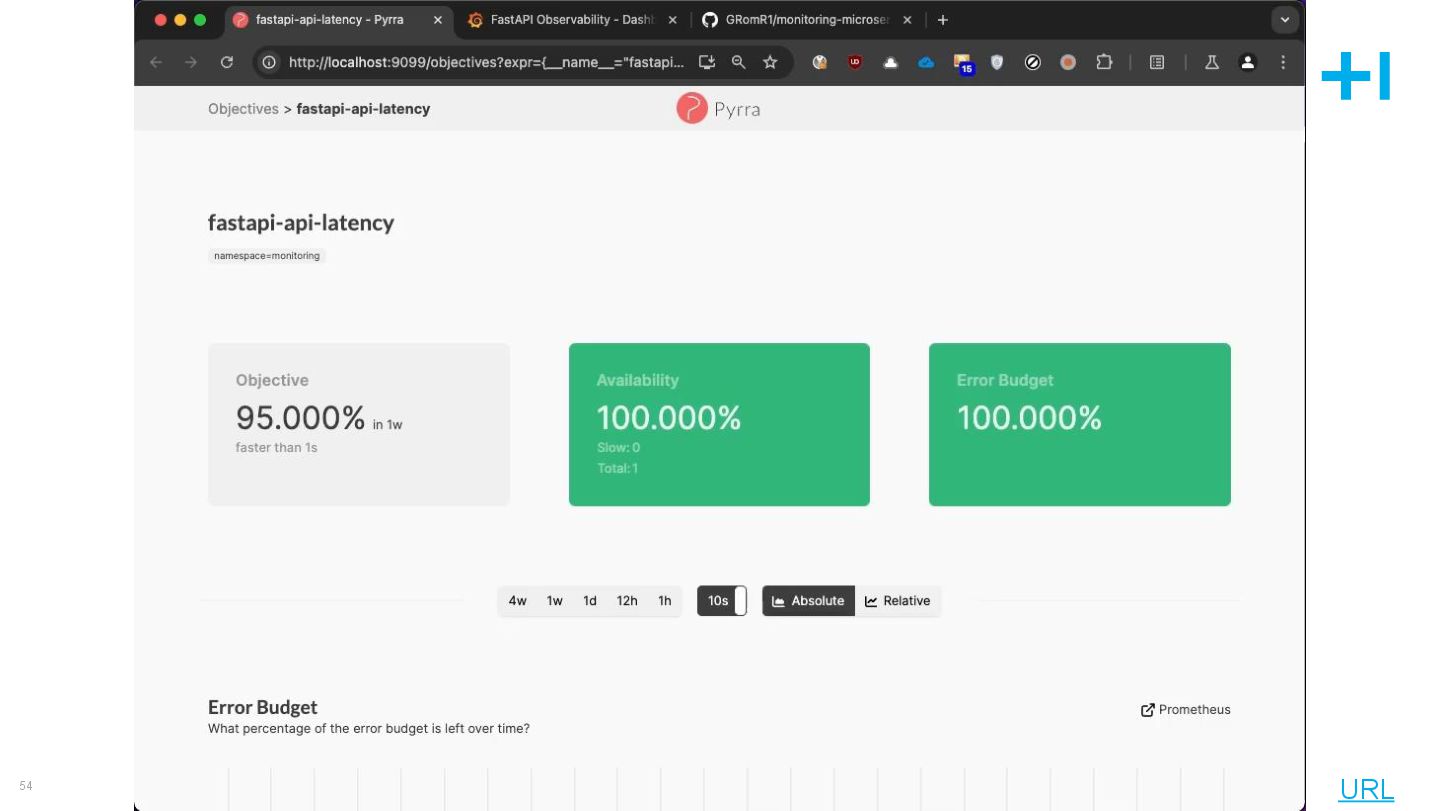This screenshot has width=1440, height=811.
Task: Select the 4w time range
Action: [x=517, y=601]
